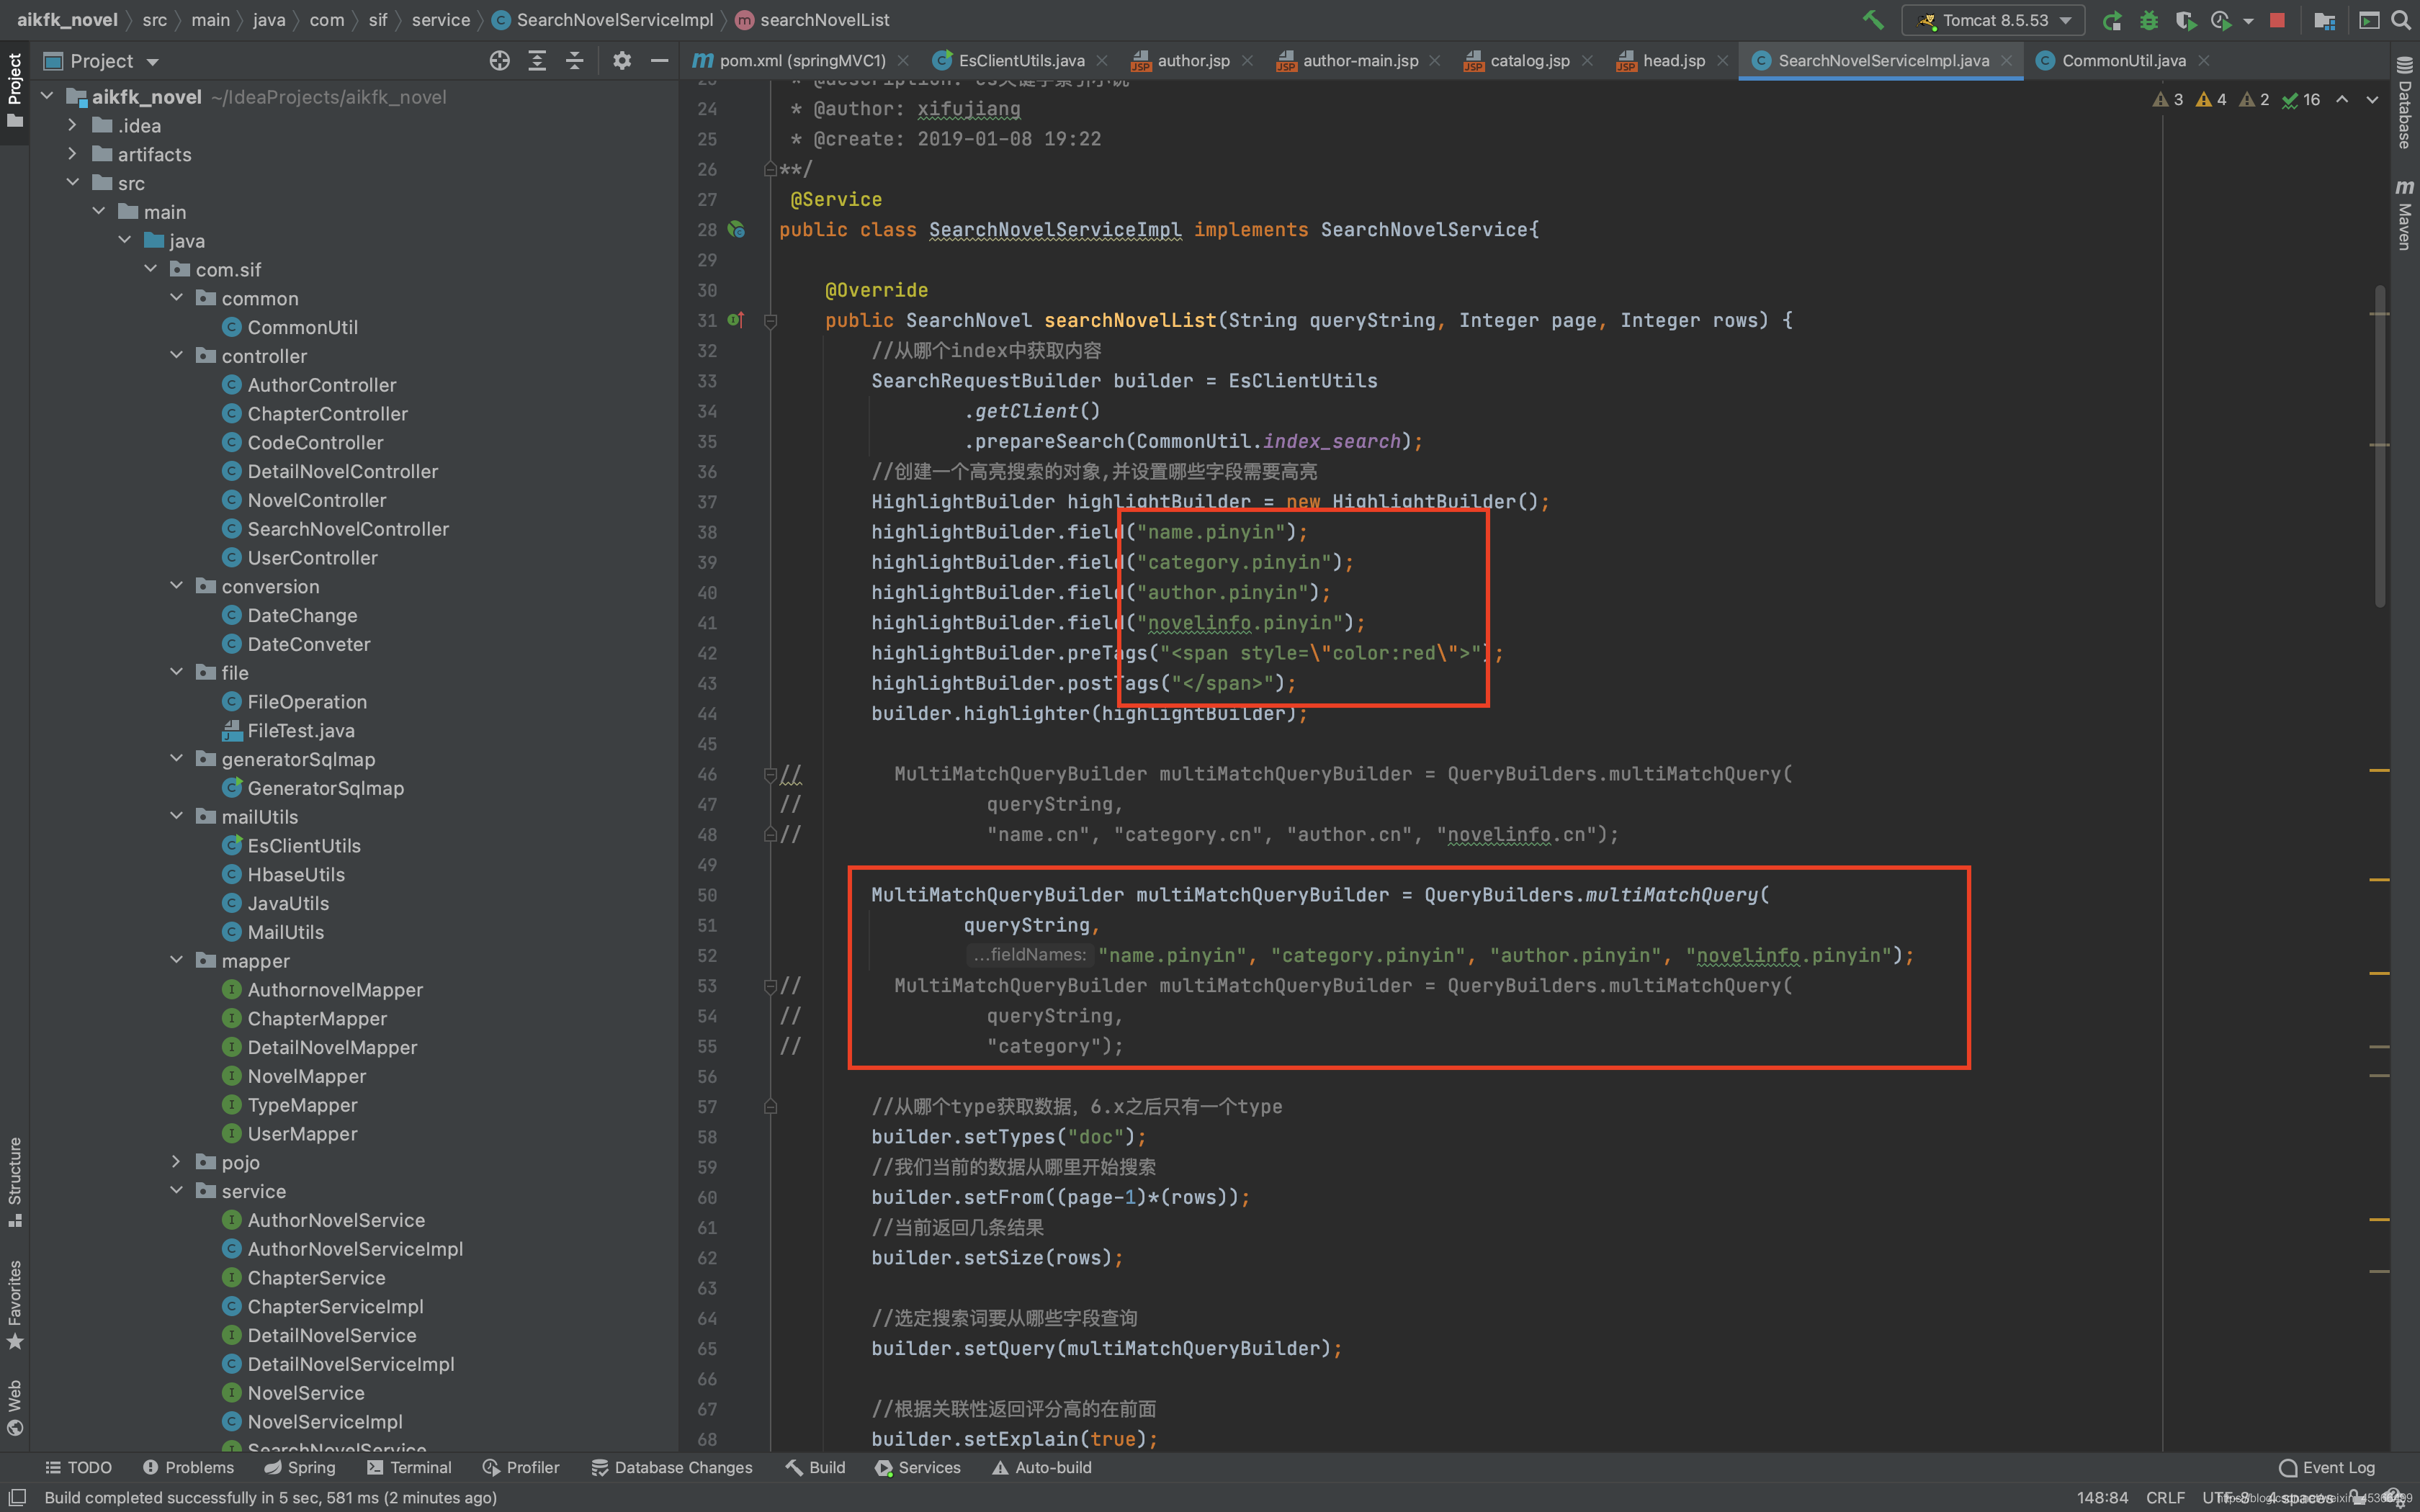This screenshot has width=2420, height=1512.
Task: Toggle fold marker at line 46 comment
Action: (771, 774)
